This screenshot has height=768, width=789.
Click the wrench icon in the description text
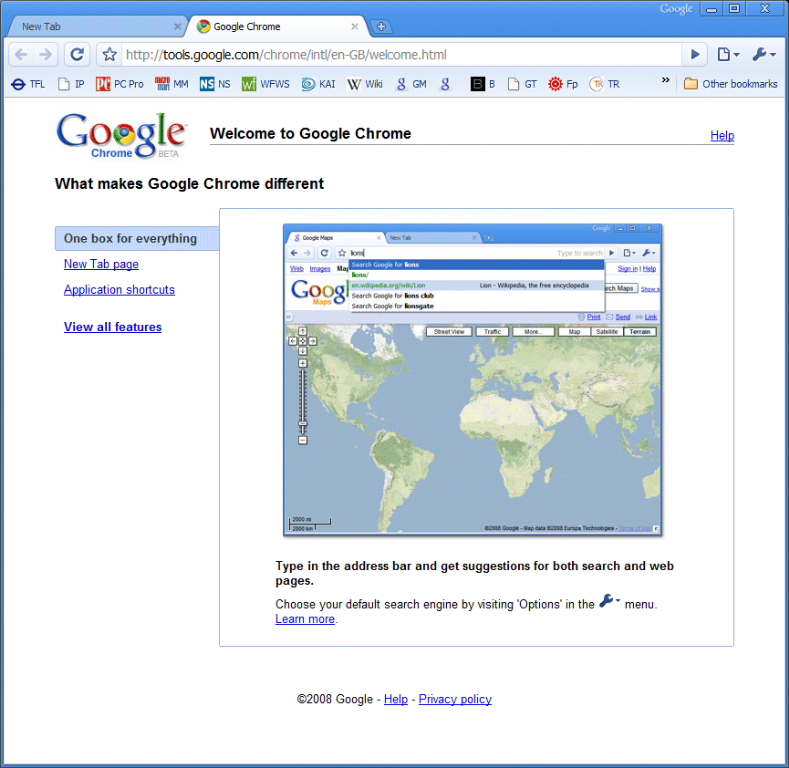(609, 601)
